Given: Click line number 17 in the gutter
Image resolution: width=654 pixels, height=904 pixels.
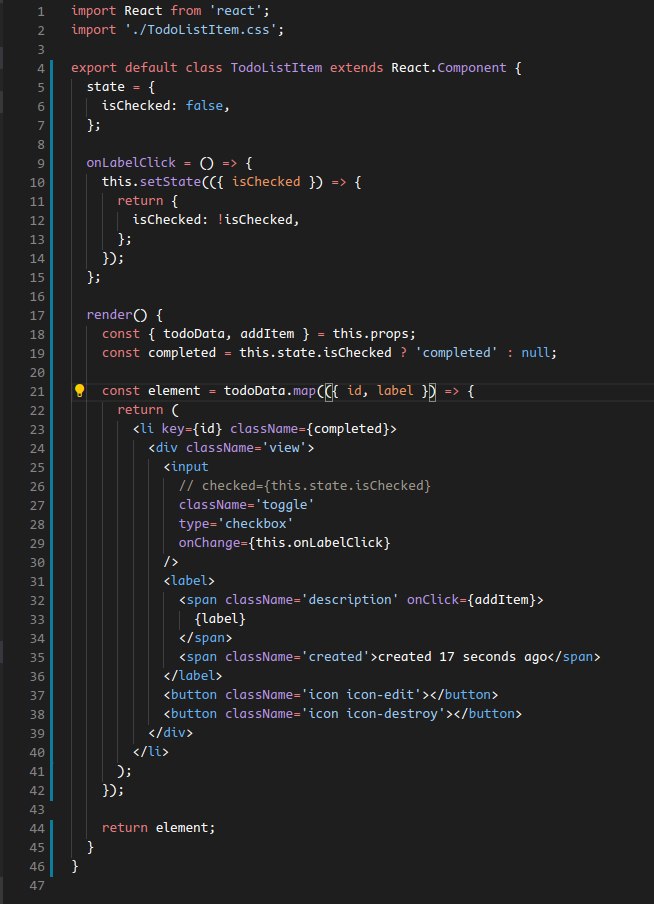Looking at the screenshot, I should pyautogui.click(x=37, y=315).
